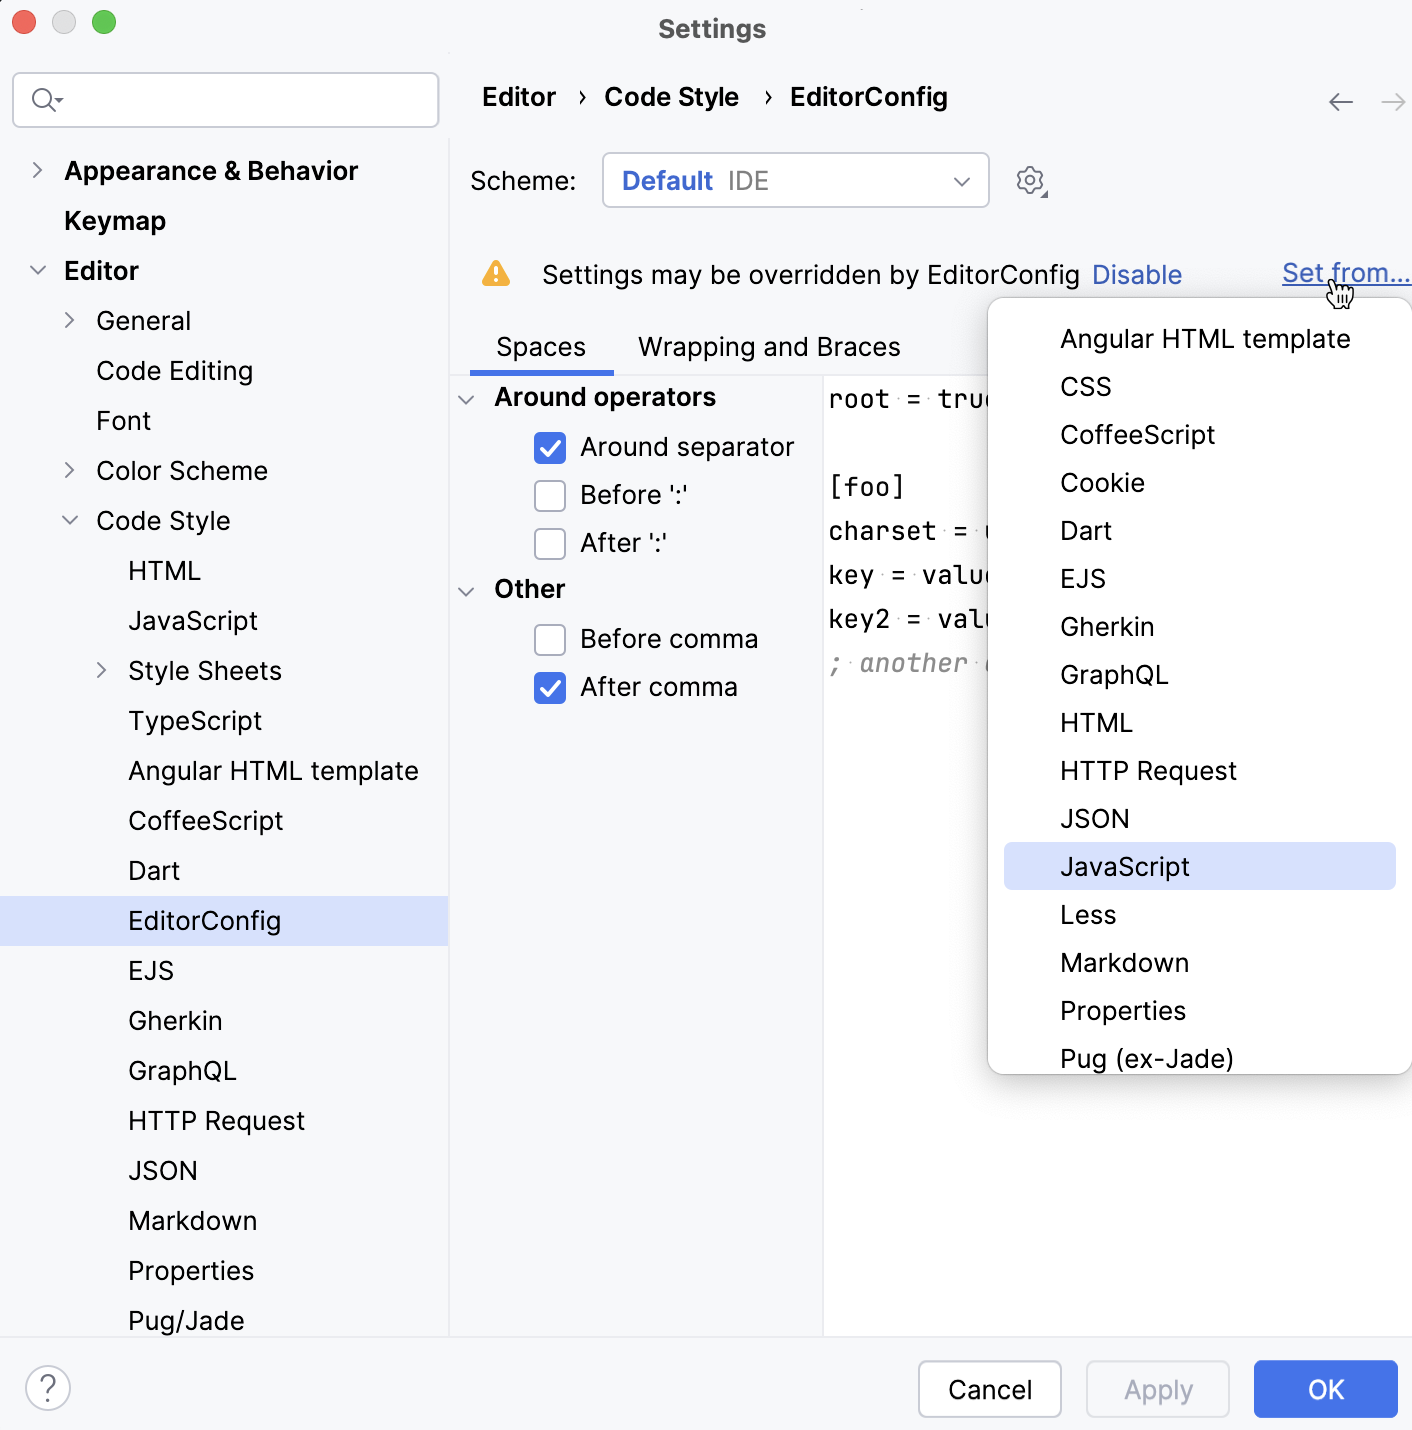Select TypeScript in the Code Style tree

(x=195, y=721)
